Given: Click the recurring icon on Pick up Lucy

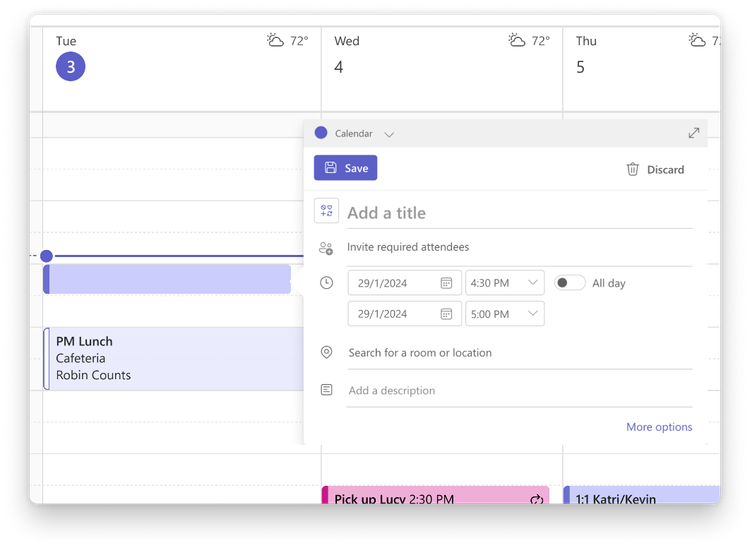Looking at the screenshot, I should tap(537, 499).
